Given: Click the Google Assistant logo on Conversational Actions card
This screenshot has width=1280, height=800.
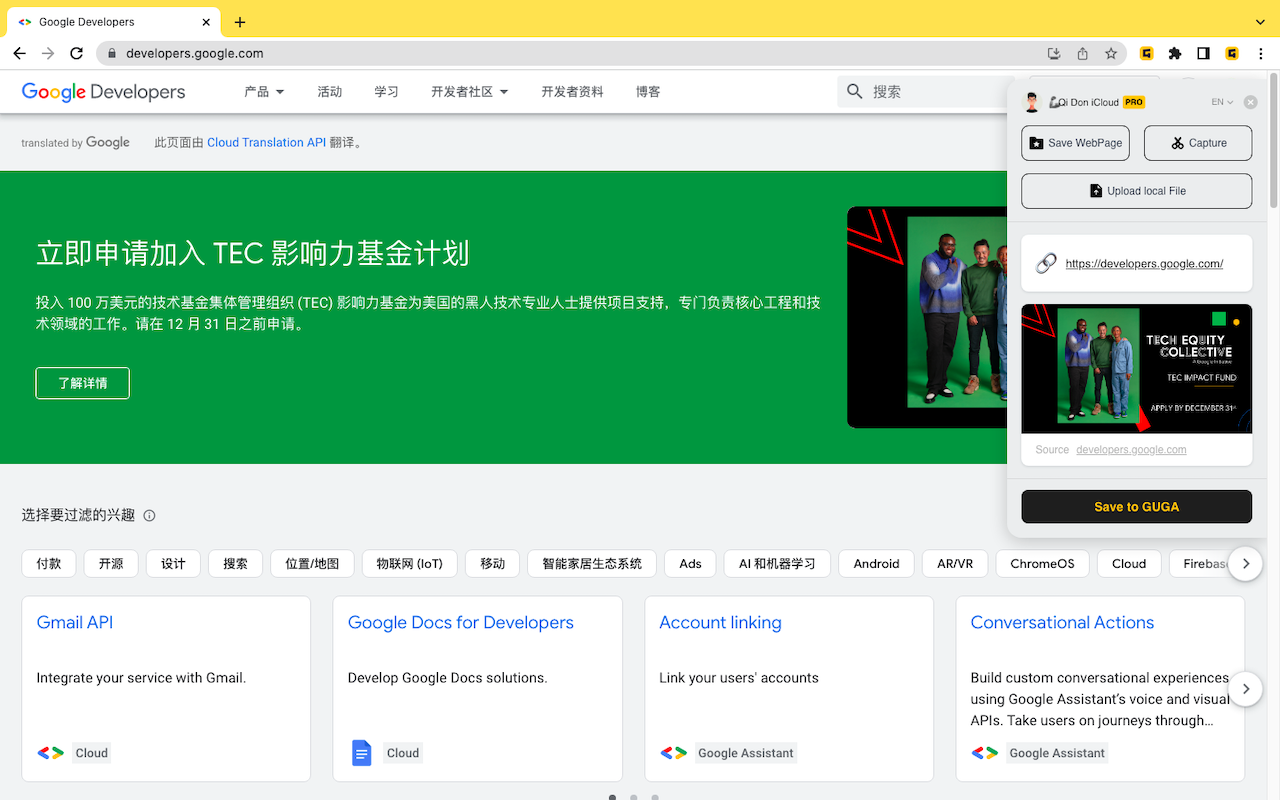Looking at the screenshot, I should coord(985,753).
